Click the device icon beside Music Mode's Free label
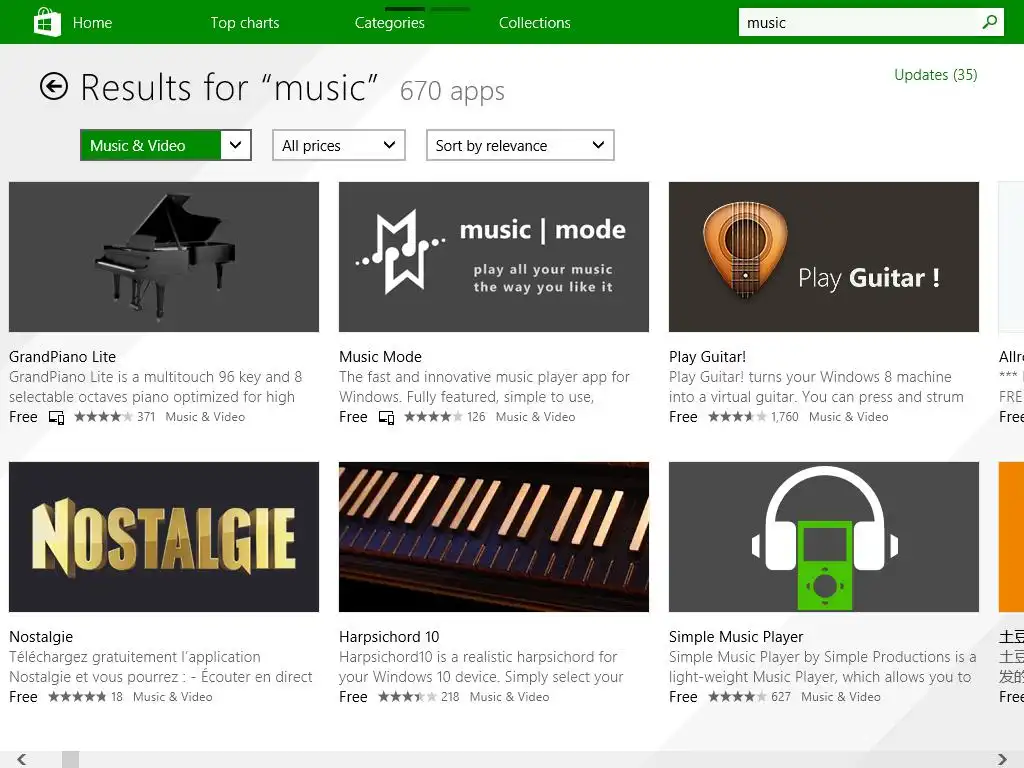The image size is (1024, 768). (386, 418)
